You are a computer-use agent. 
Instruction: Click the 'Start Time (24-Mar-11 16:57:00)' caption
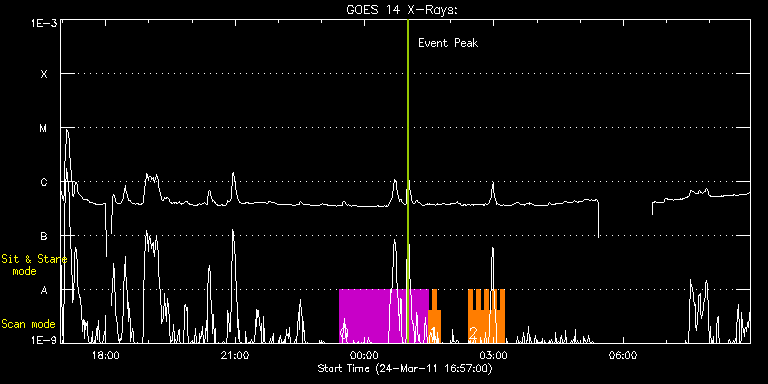pyautogui.click(x=405, y=368)
